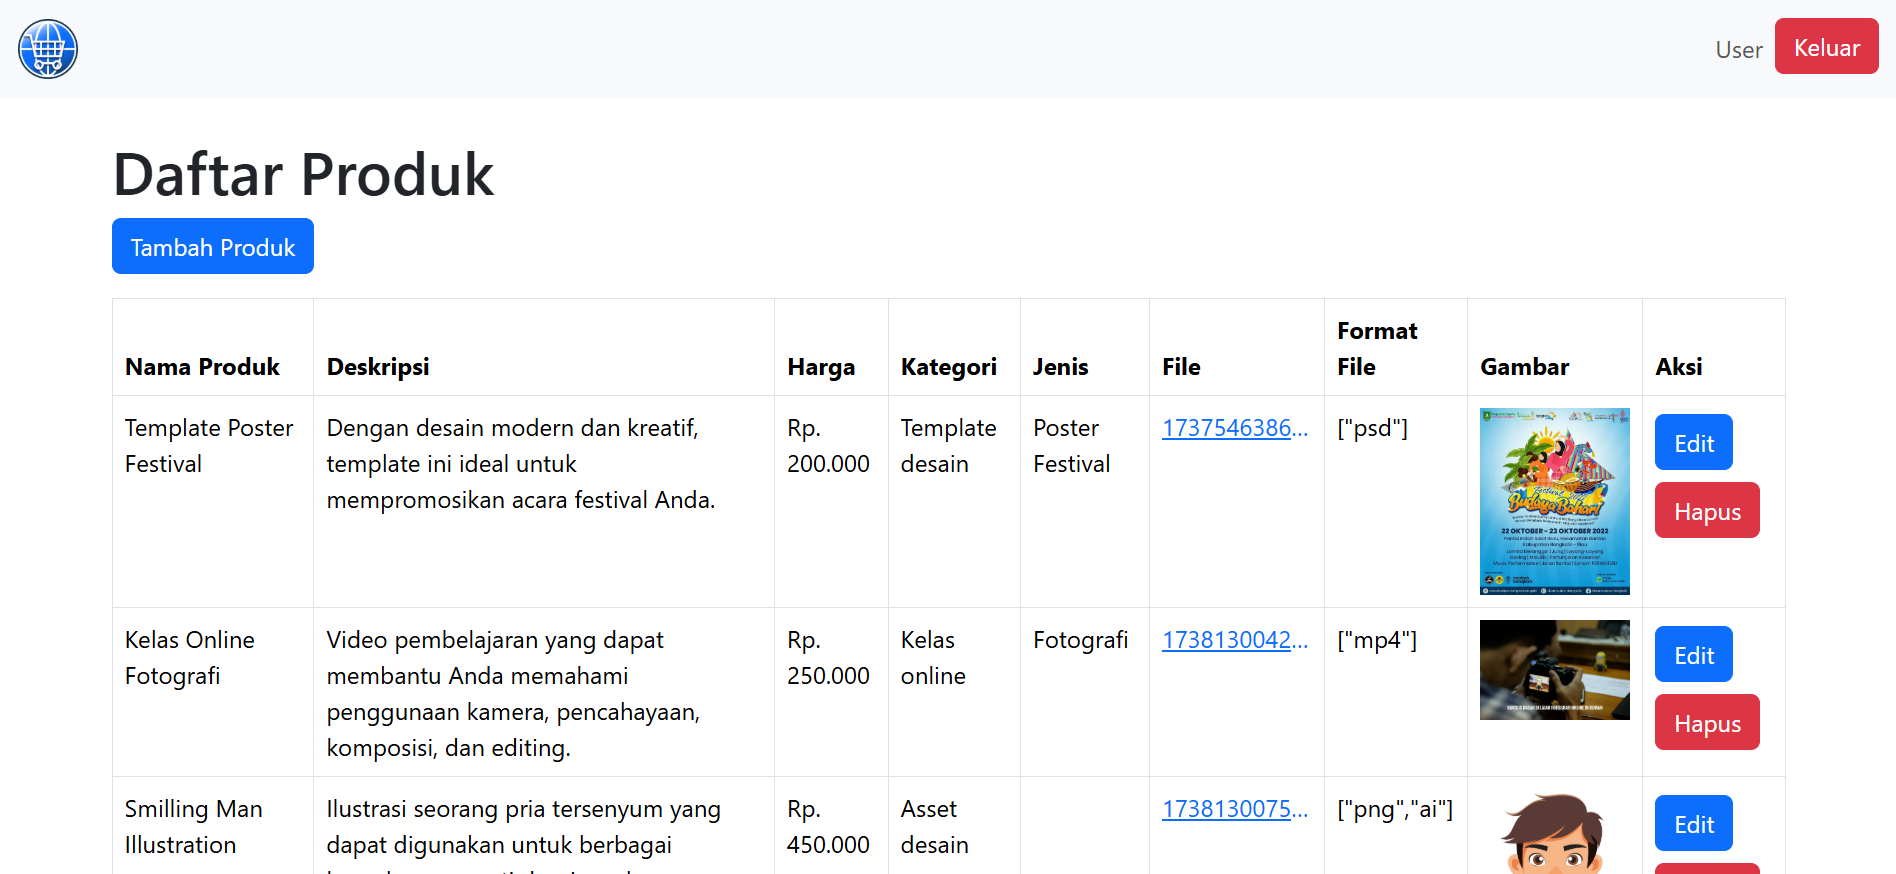Image resolution: width=1896 pixels, height=874 pixels.
Task: Click the Keluar logout button
Action: [1825, 47]
